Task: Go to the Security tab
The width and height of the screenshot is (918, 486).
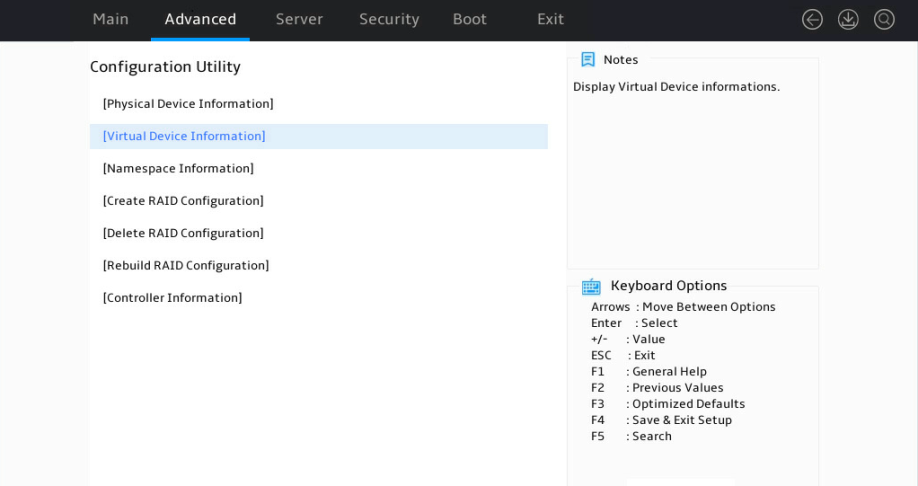Action: click(x=389, y=19)
